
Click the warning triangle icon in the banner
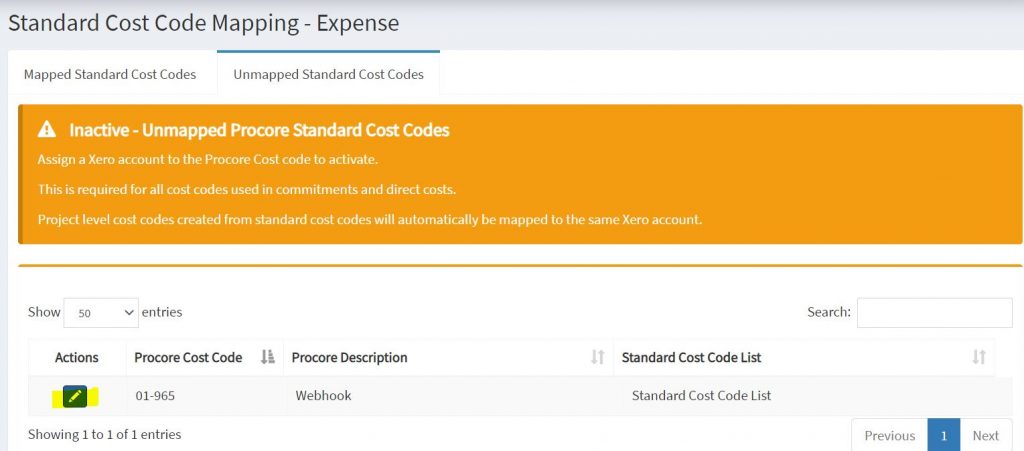click(x=47, y=130)
